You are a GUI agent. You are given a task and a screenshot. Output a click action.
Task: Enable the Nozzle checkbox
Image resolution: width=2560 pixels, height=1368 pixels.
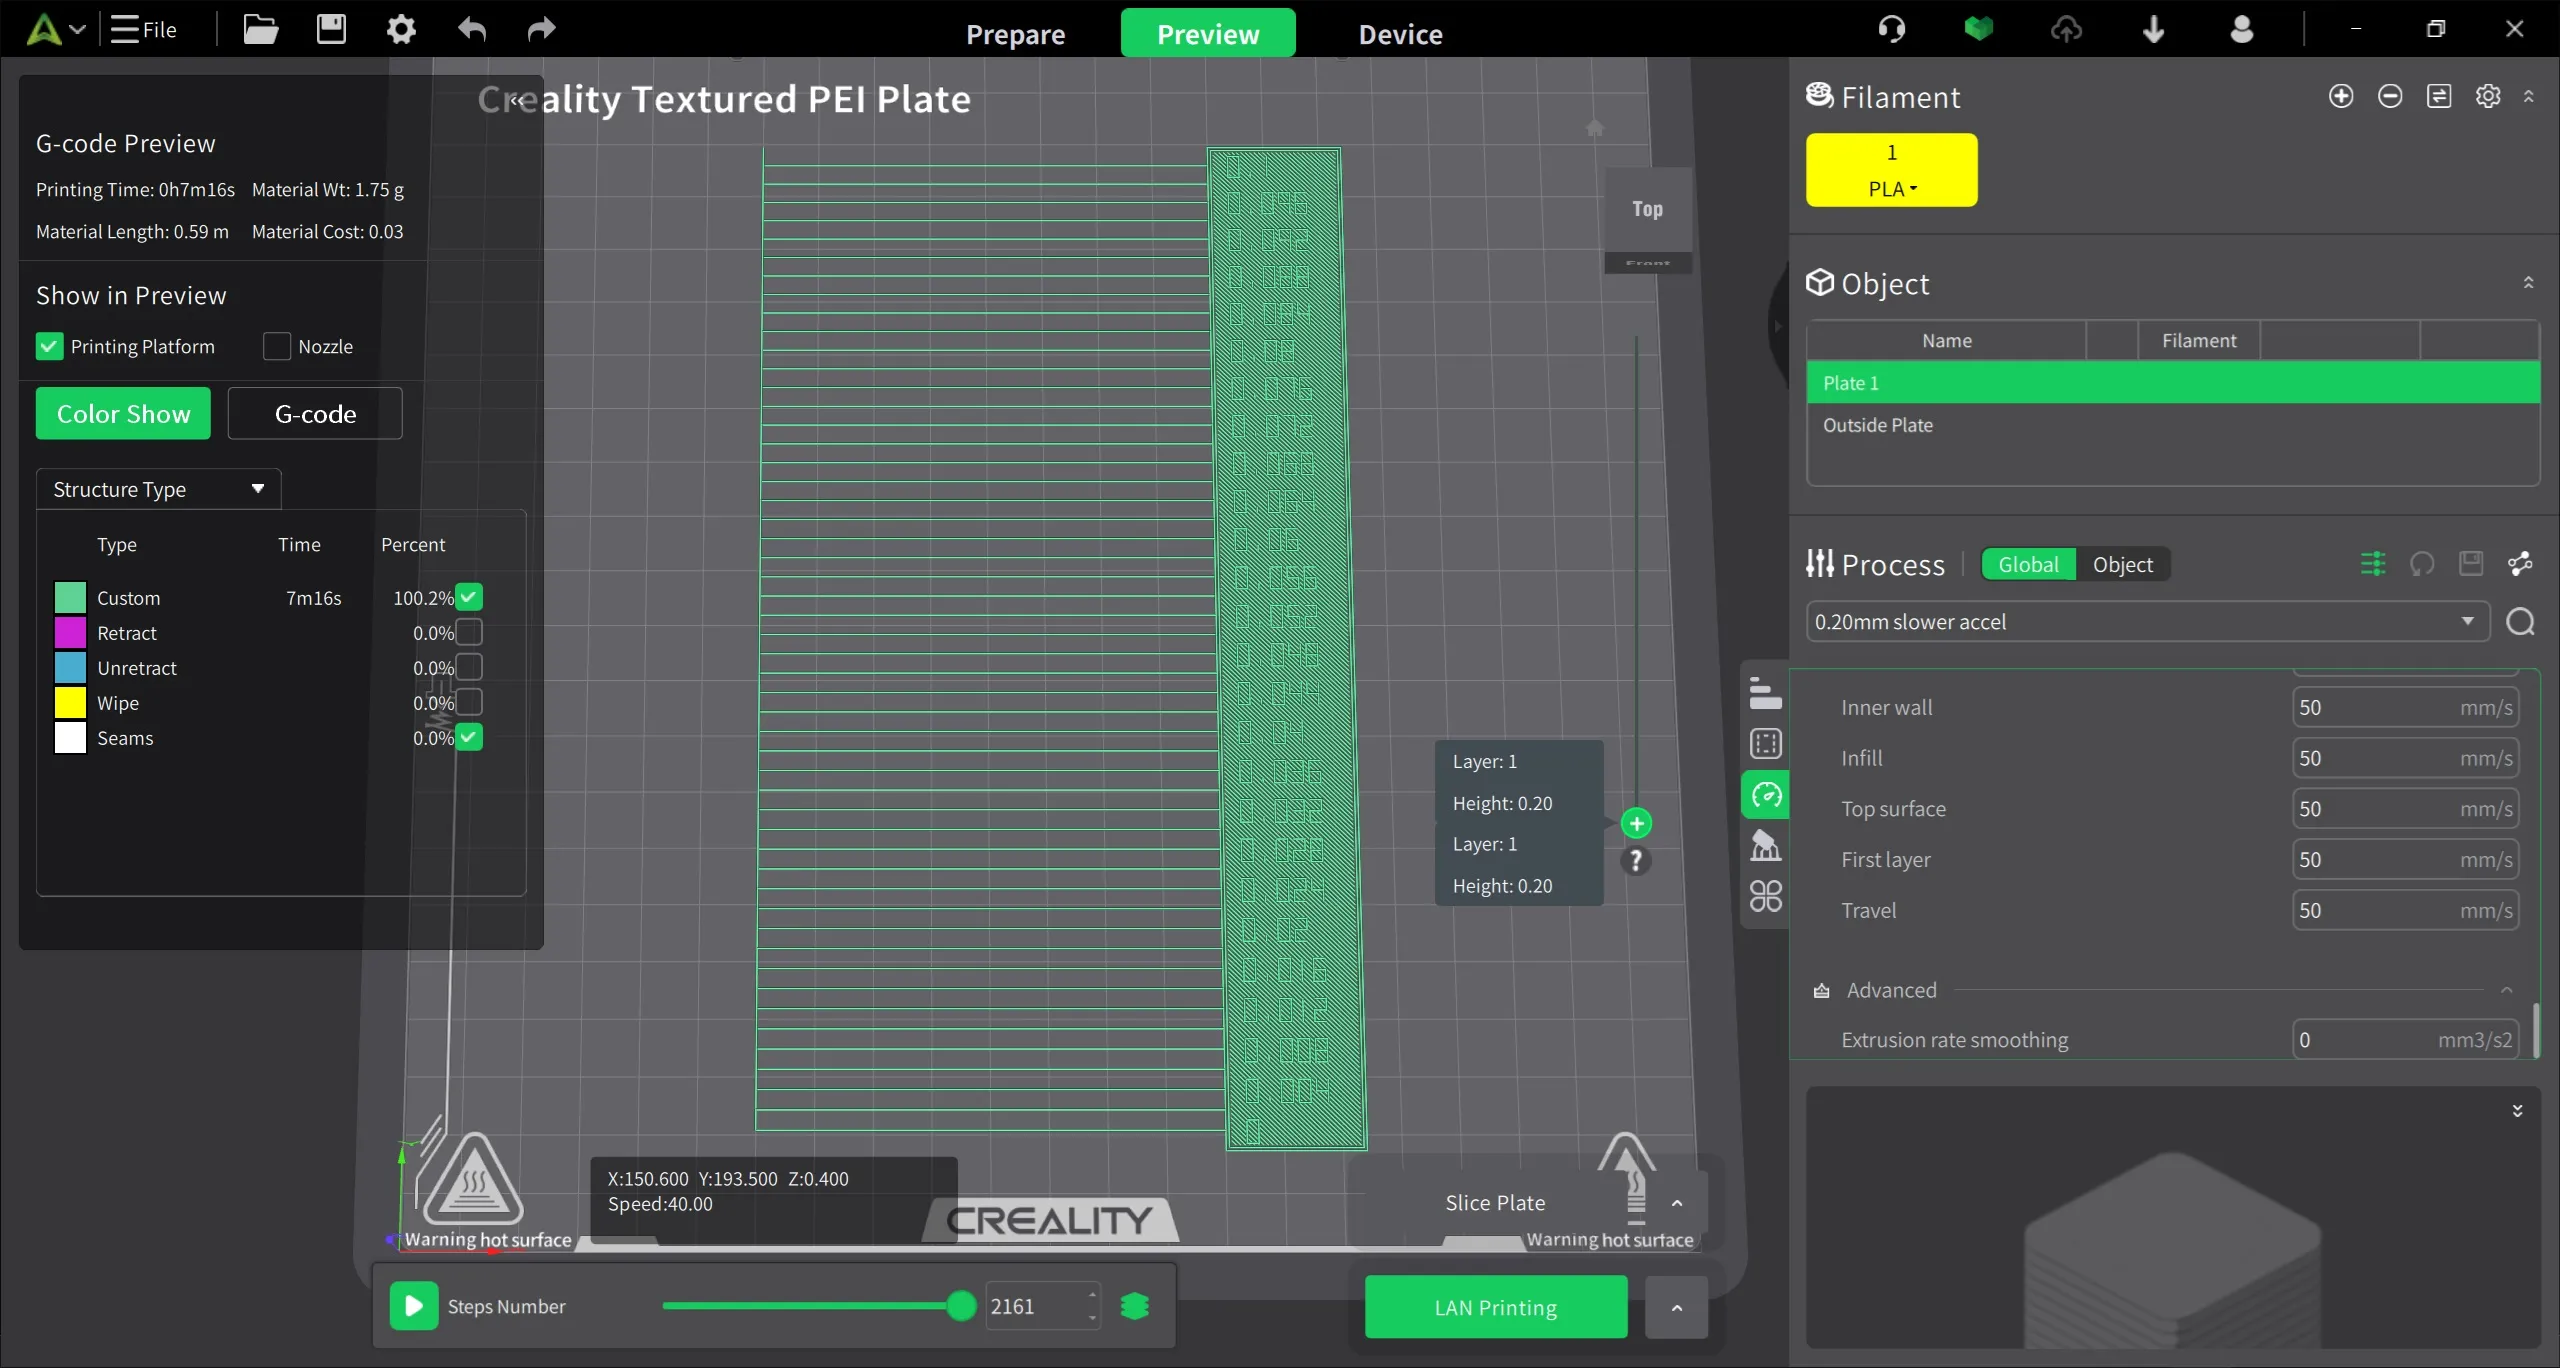click(276, 346)
